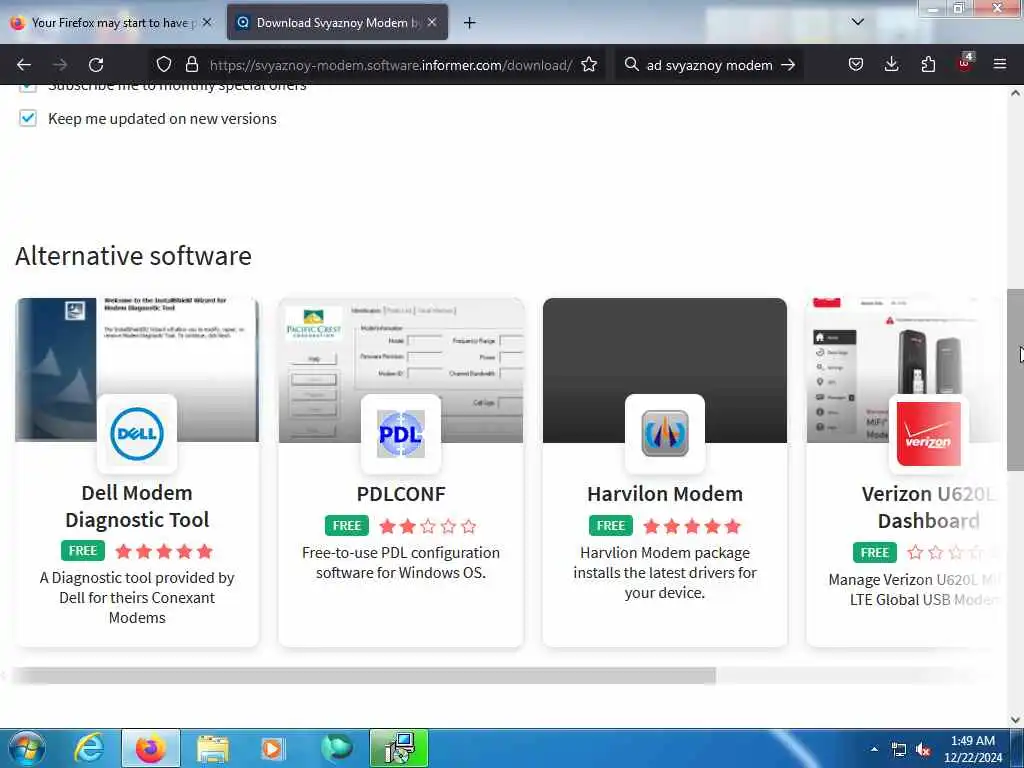Uncheck 'Keep me updated on new versions'
Image resolution: width=1024 pixels, height=768 pixels.
[x=27, y=118]
